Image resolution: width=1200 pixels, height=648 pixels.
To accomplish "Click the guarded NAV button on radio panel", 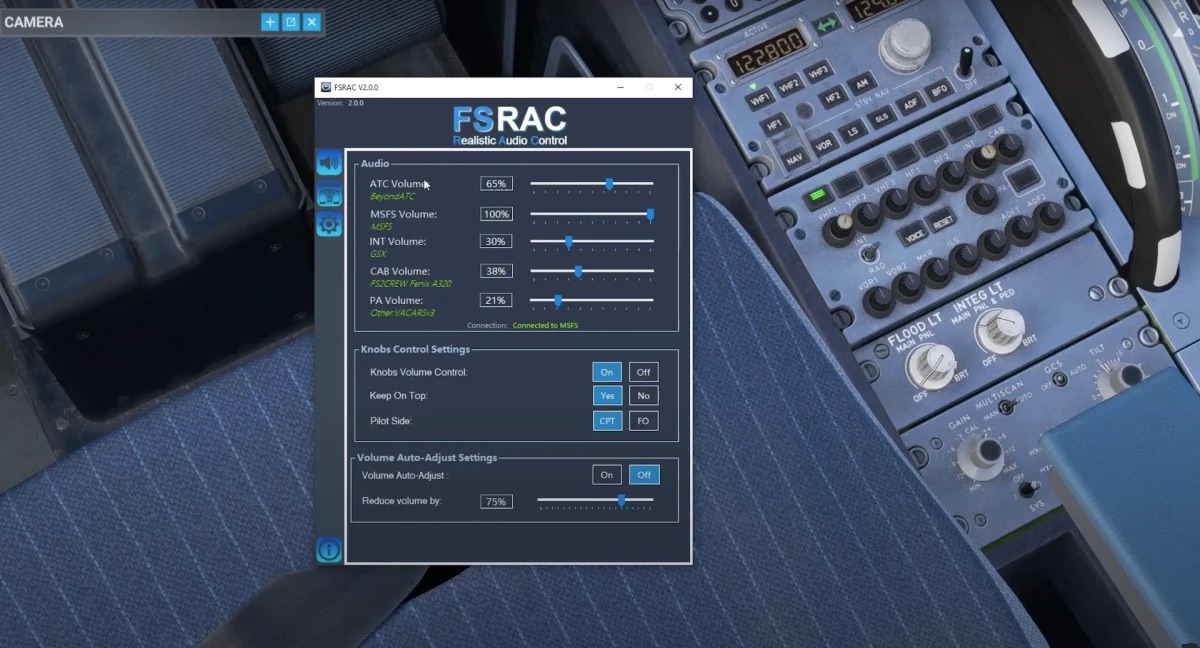I will [x=794, y=158].
